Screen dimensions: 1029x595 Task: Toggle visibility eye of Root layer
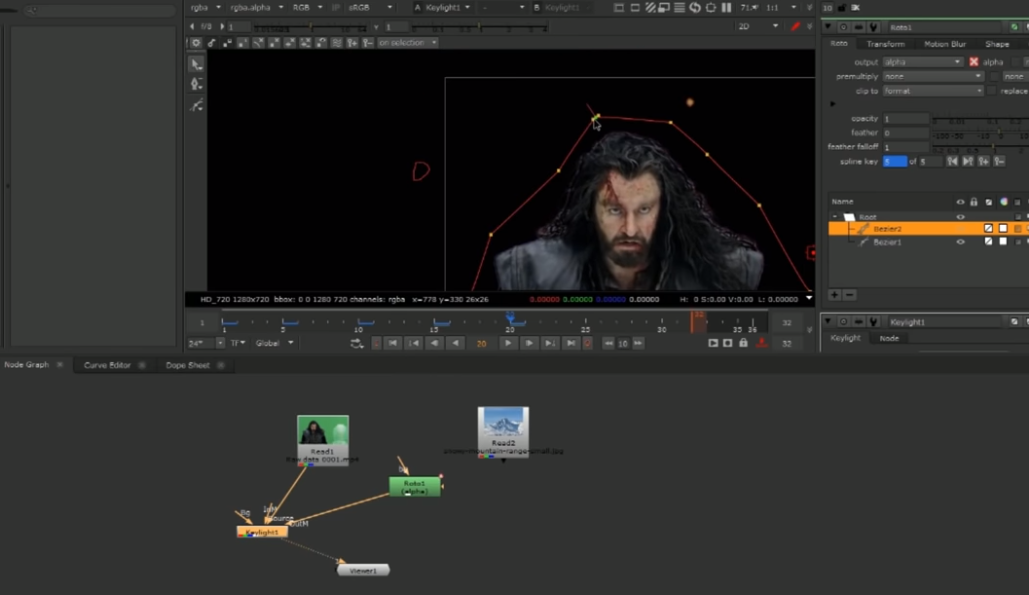(960, 216)
